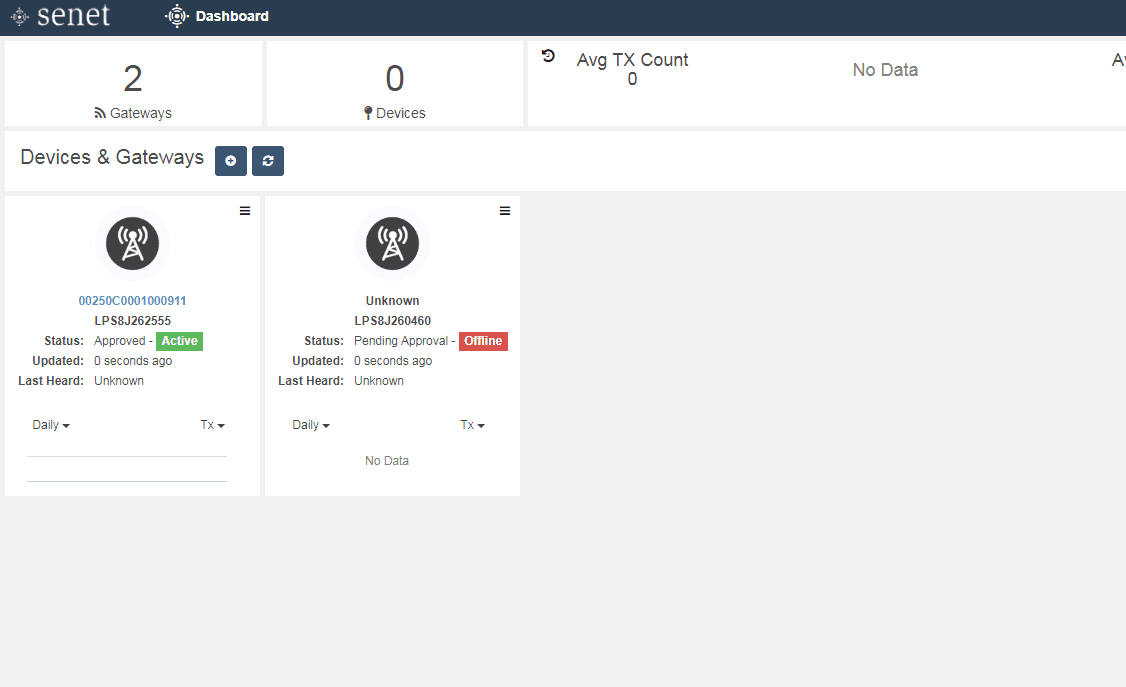This screenshot has height=687, width=1126.
Task: Expand the Tx dropdown on the Offline gateway
Action: [473, 425]
